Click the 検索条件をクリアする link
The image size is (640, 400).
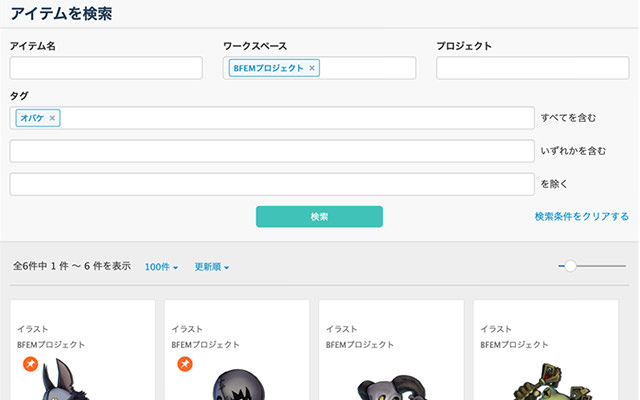(x=582, y=216)
